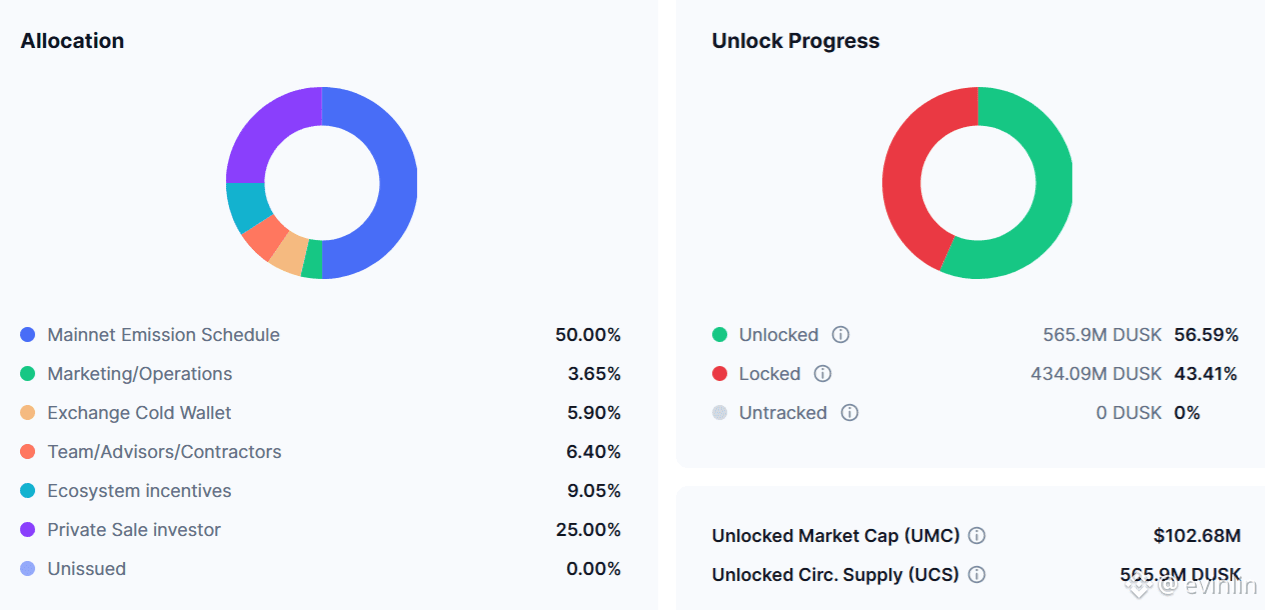Viewport: 1265px width, 610px height.
Task: Select the purple Private Sale investor legend dot
Action: (x=28, y=530)
